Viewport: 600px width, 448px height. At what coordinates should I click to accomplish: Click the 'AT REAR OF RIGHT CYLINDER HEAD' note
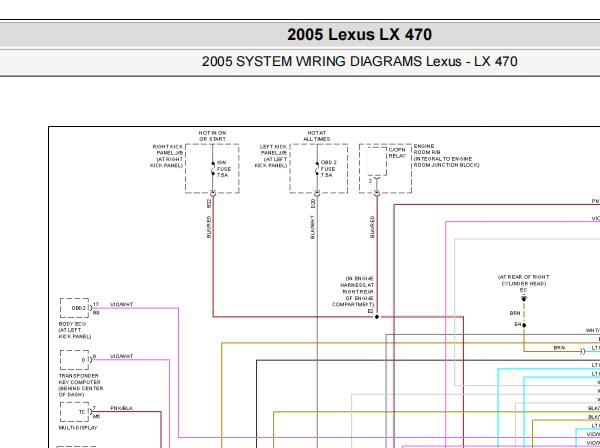tap(523, 280)
